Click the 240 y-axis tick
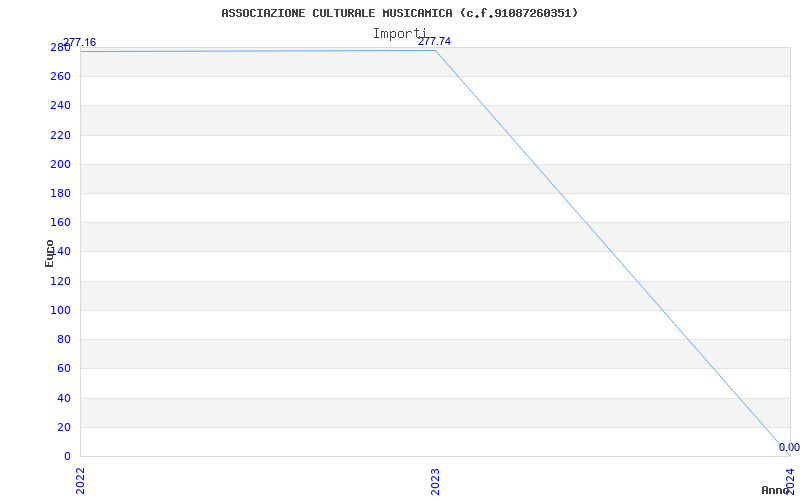 click(60, 106)
